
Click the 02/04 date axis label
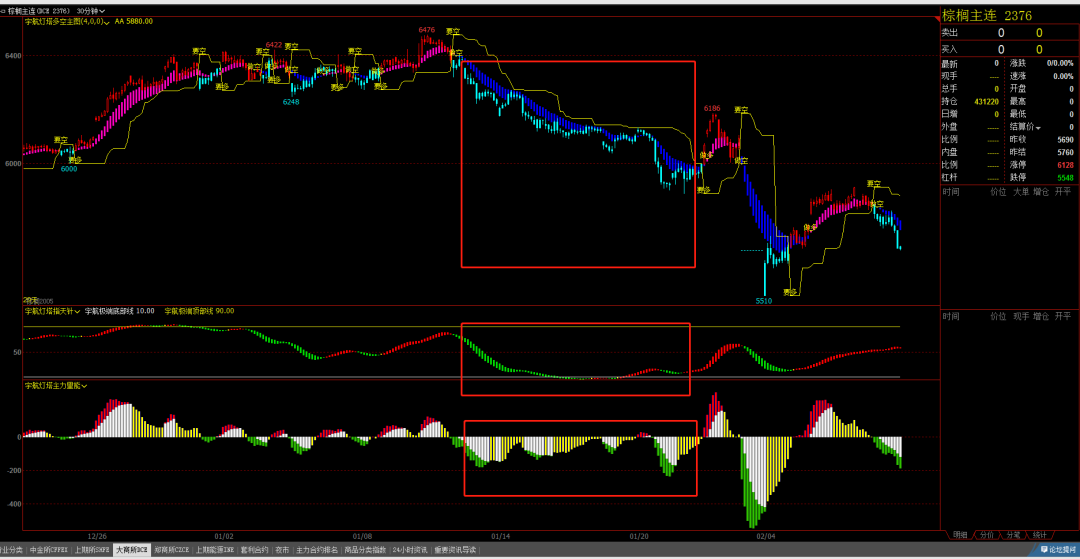(x=766, y=536)
